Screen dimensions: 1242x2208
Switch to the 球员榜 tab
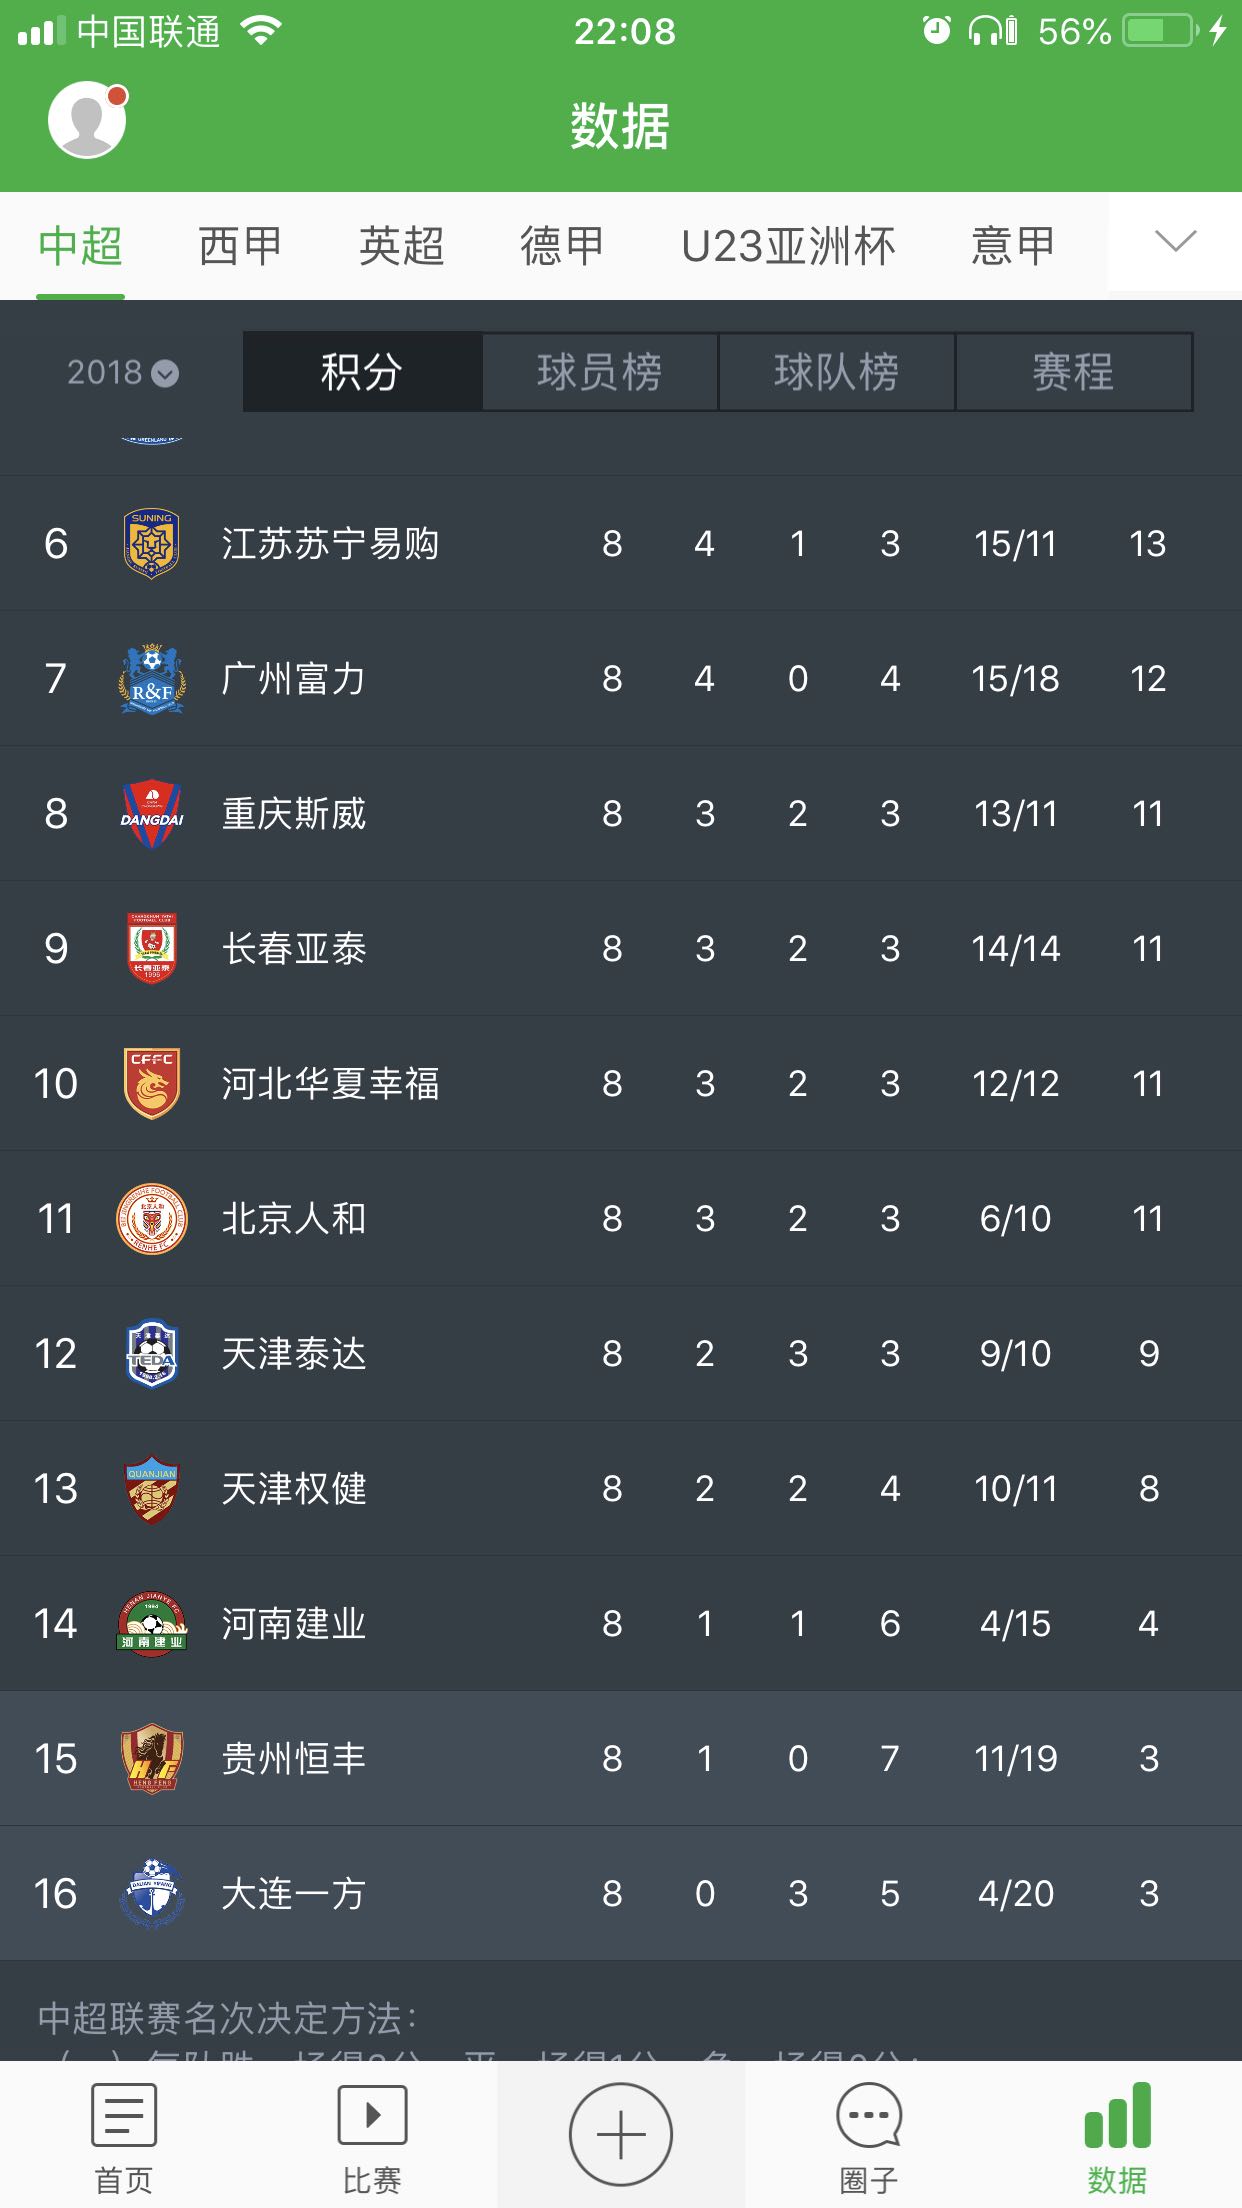[600, 372]
